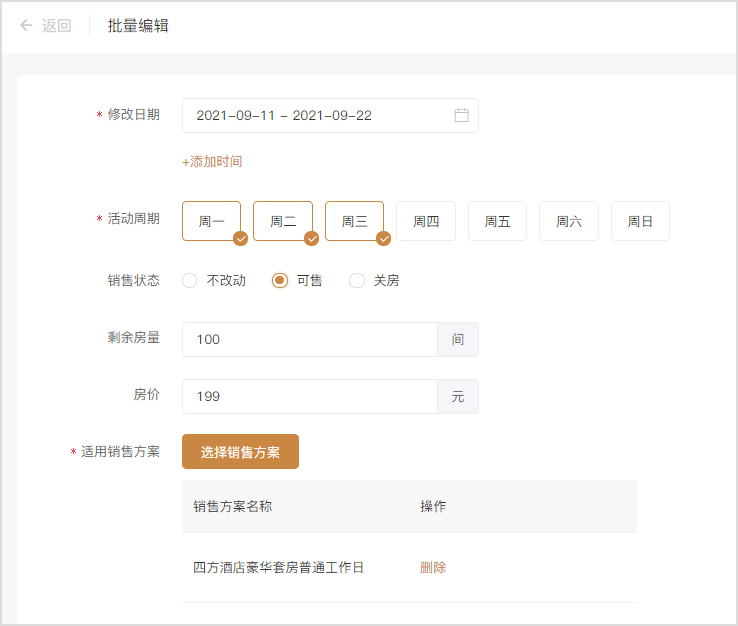The height and width of the screenshot is (626, 738).
Task: Deselect 周二 weekday option
Action: [283, 222]
